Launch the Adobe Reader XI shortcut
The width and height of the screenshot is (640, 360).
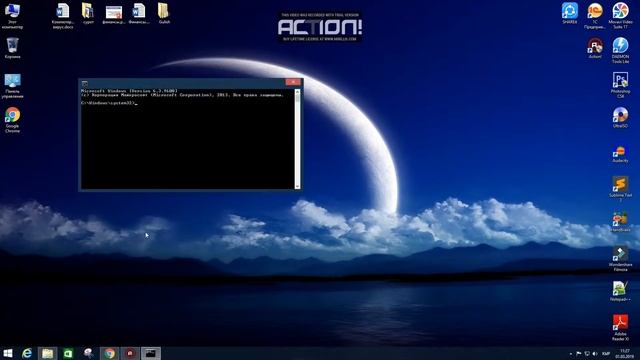coord(620,328)
